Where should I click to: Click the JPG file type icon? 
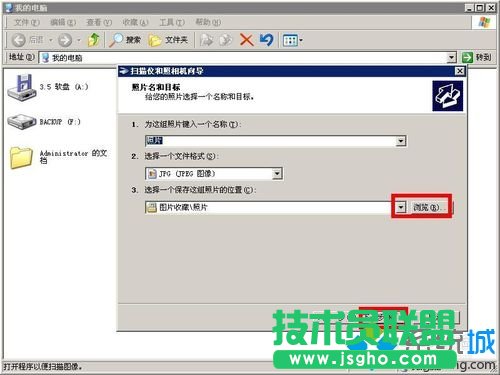pos(152,174)
